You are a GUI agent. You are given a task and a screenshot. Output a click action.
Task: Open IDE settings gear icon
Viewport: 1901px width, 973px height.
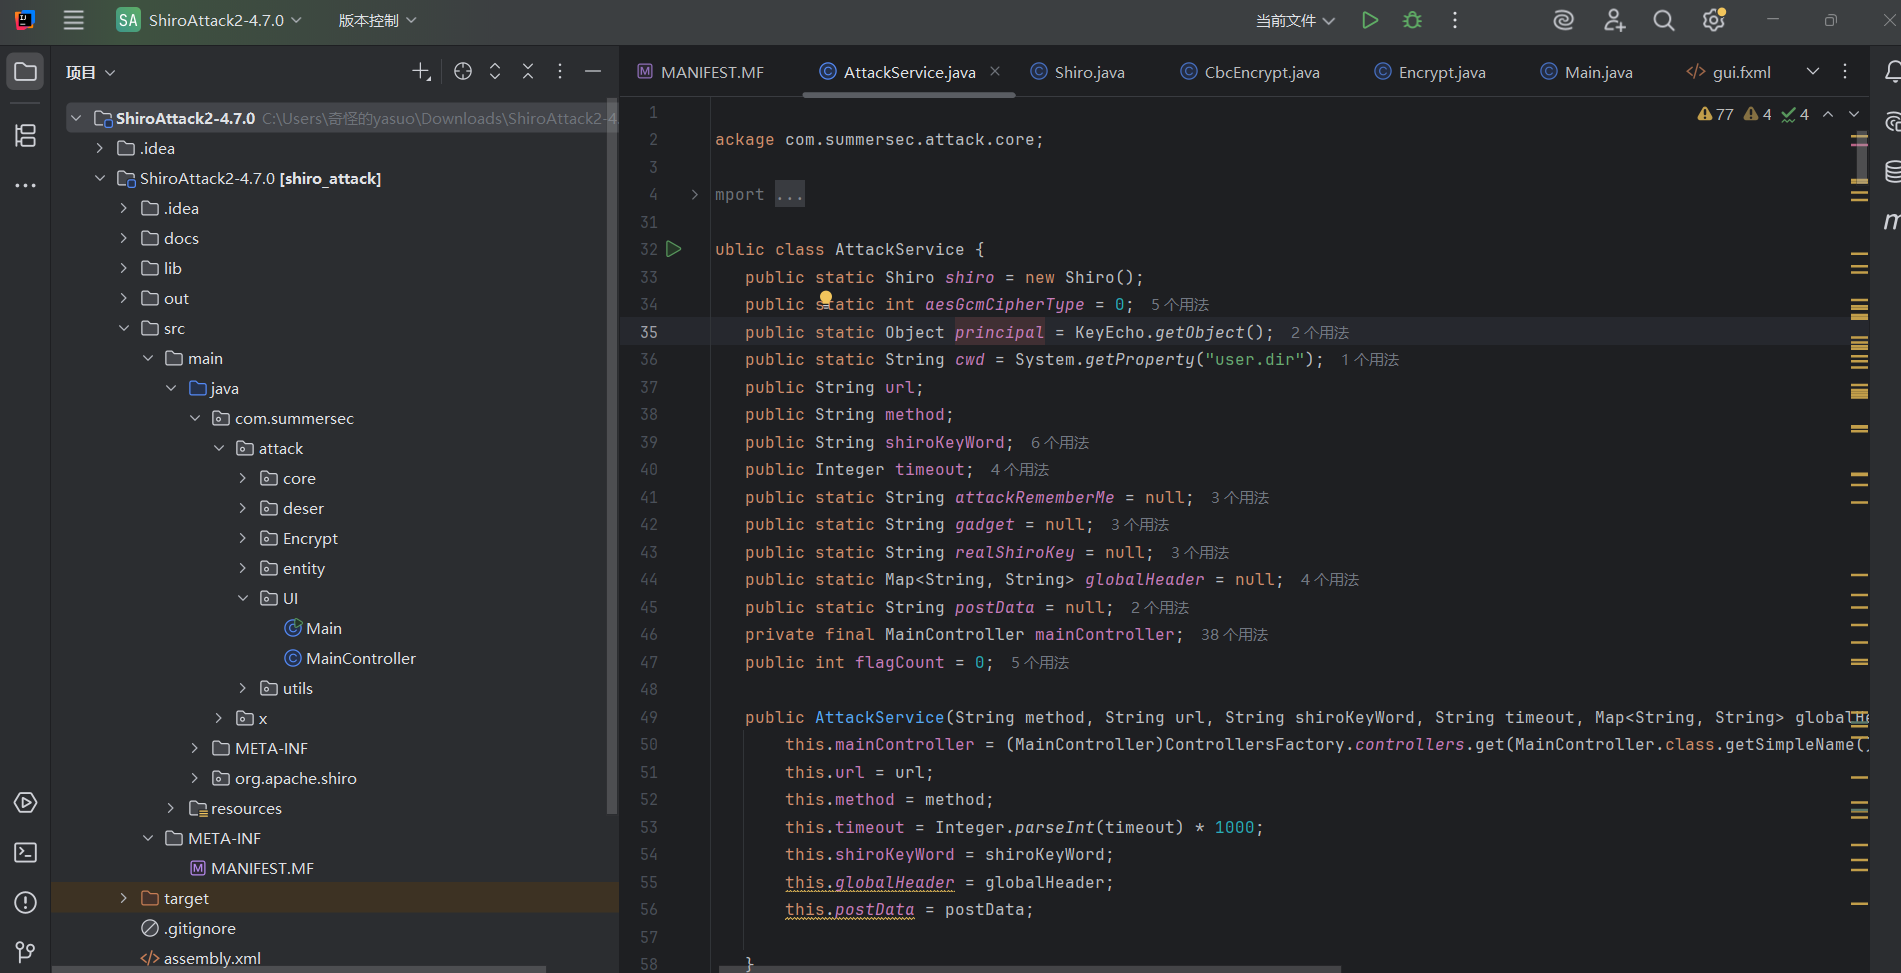click(1713, 20)
